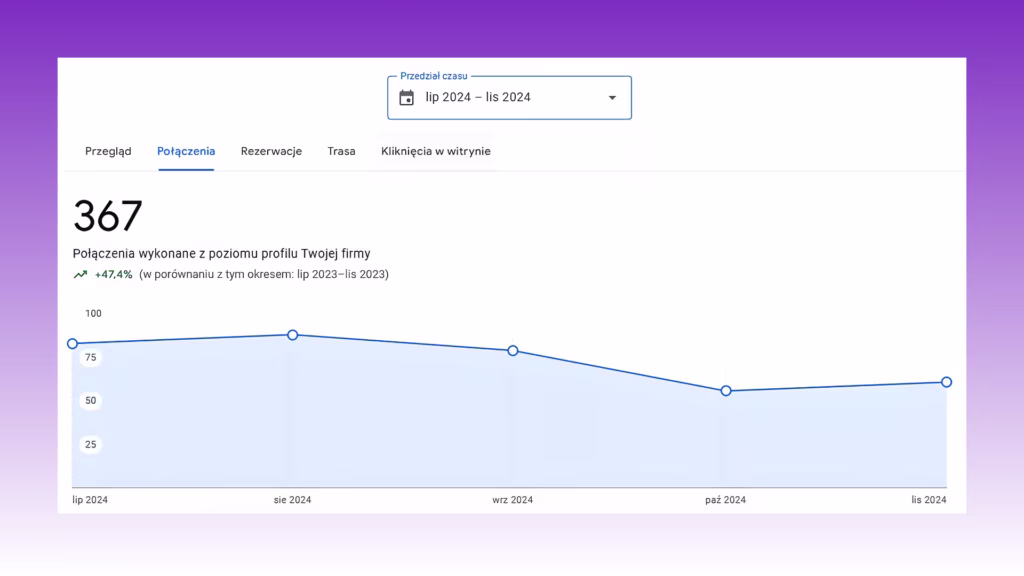This screenshot has width=1024, height=576.
Task: Click the 'sie 2024' x-axis label
Action: click(x=293, y=500)
